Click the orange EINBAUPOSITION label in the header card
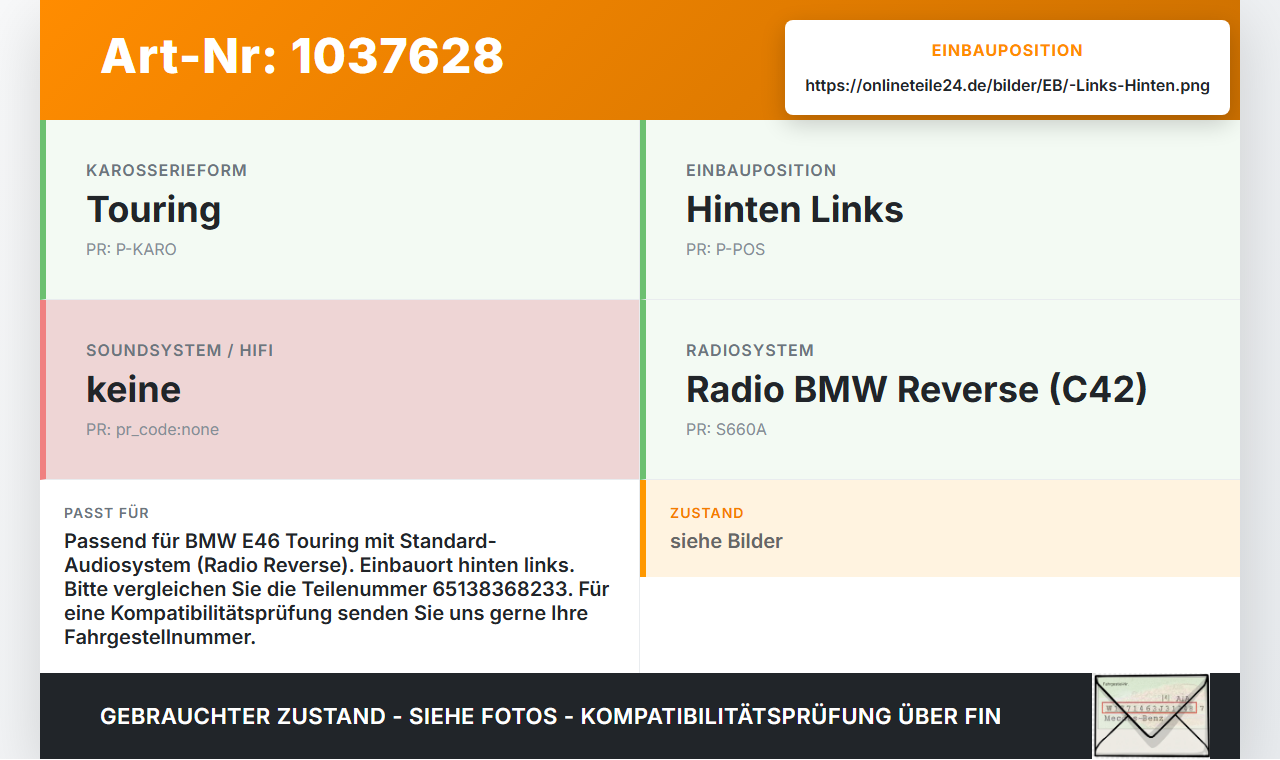This screenshot has height=760, width=1280. click(x=1007, y=50)
